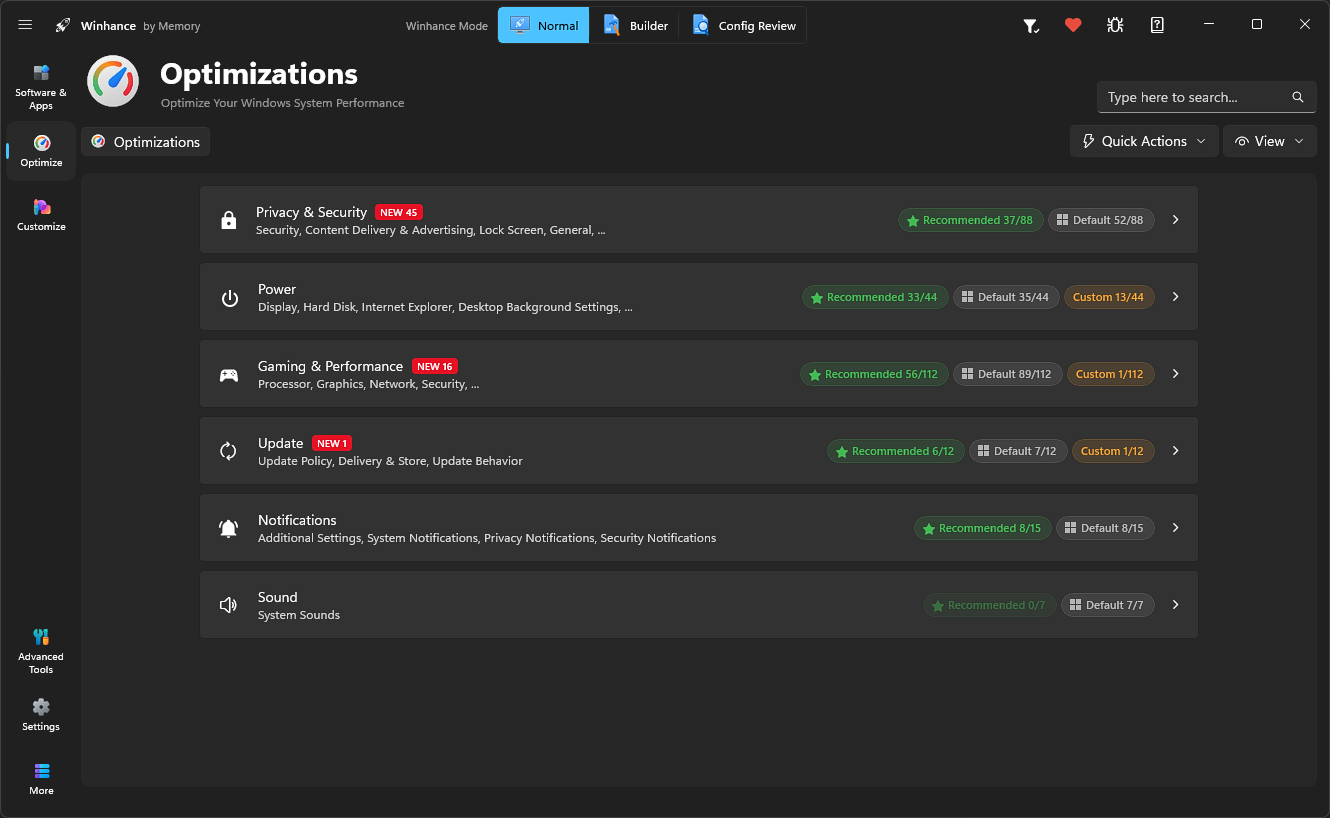Open the hamburger navigation menu
The width and height of the screenshot is (1330, 818).
point(25,25)
